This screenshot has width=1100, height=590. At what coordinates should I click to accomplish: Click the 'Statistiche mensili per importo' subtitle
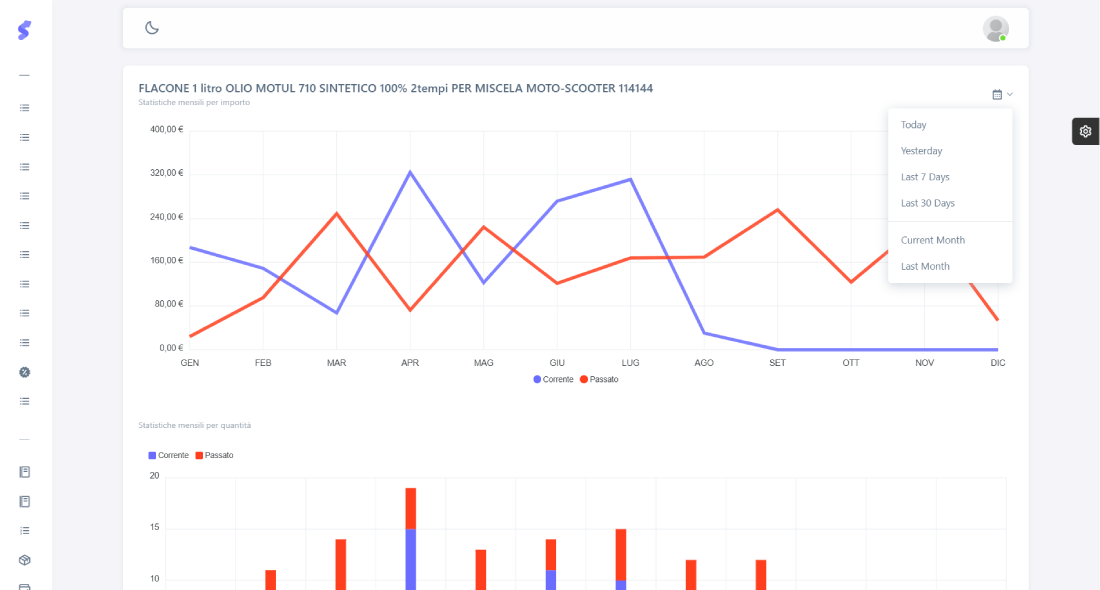pyautogui.click(x=194, y=102)
